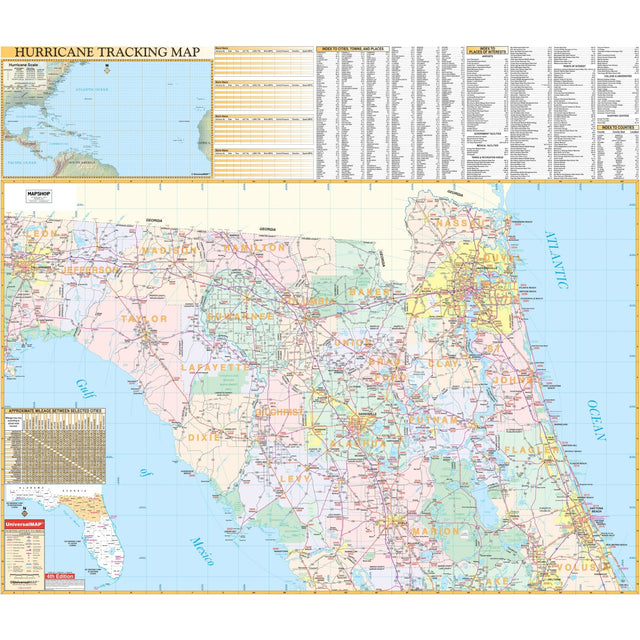Select the Index to Counties header
The image size is (640, 640).
pyautogui.click(x=619, y=128)
